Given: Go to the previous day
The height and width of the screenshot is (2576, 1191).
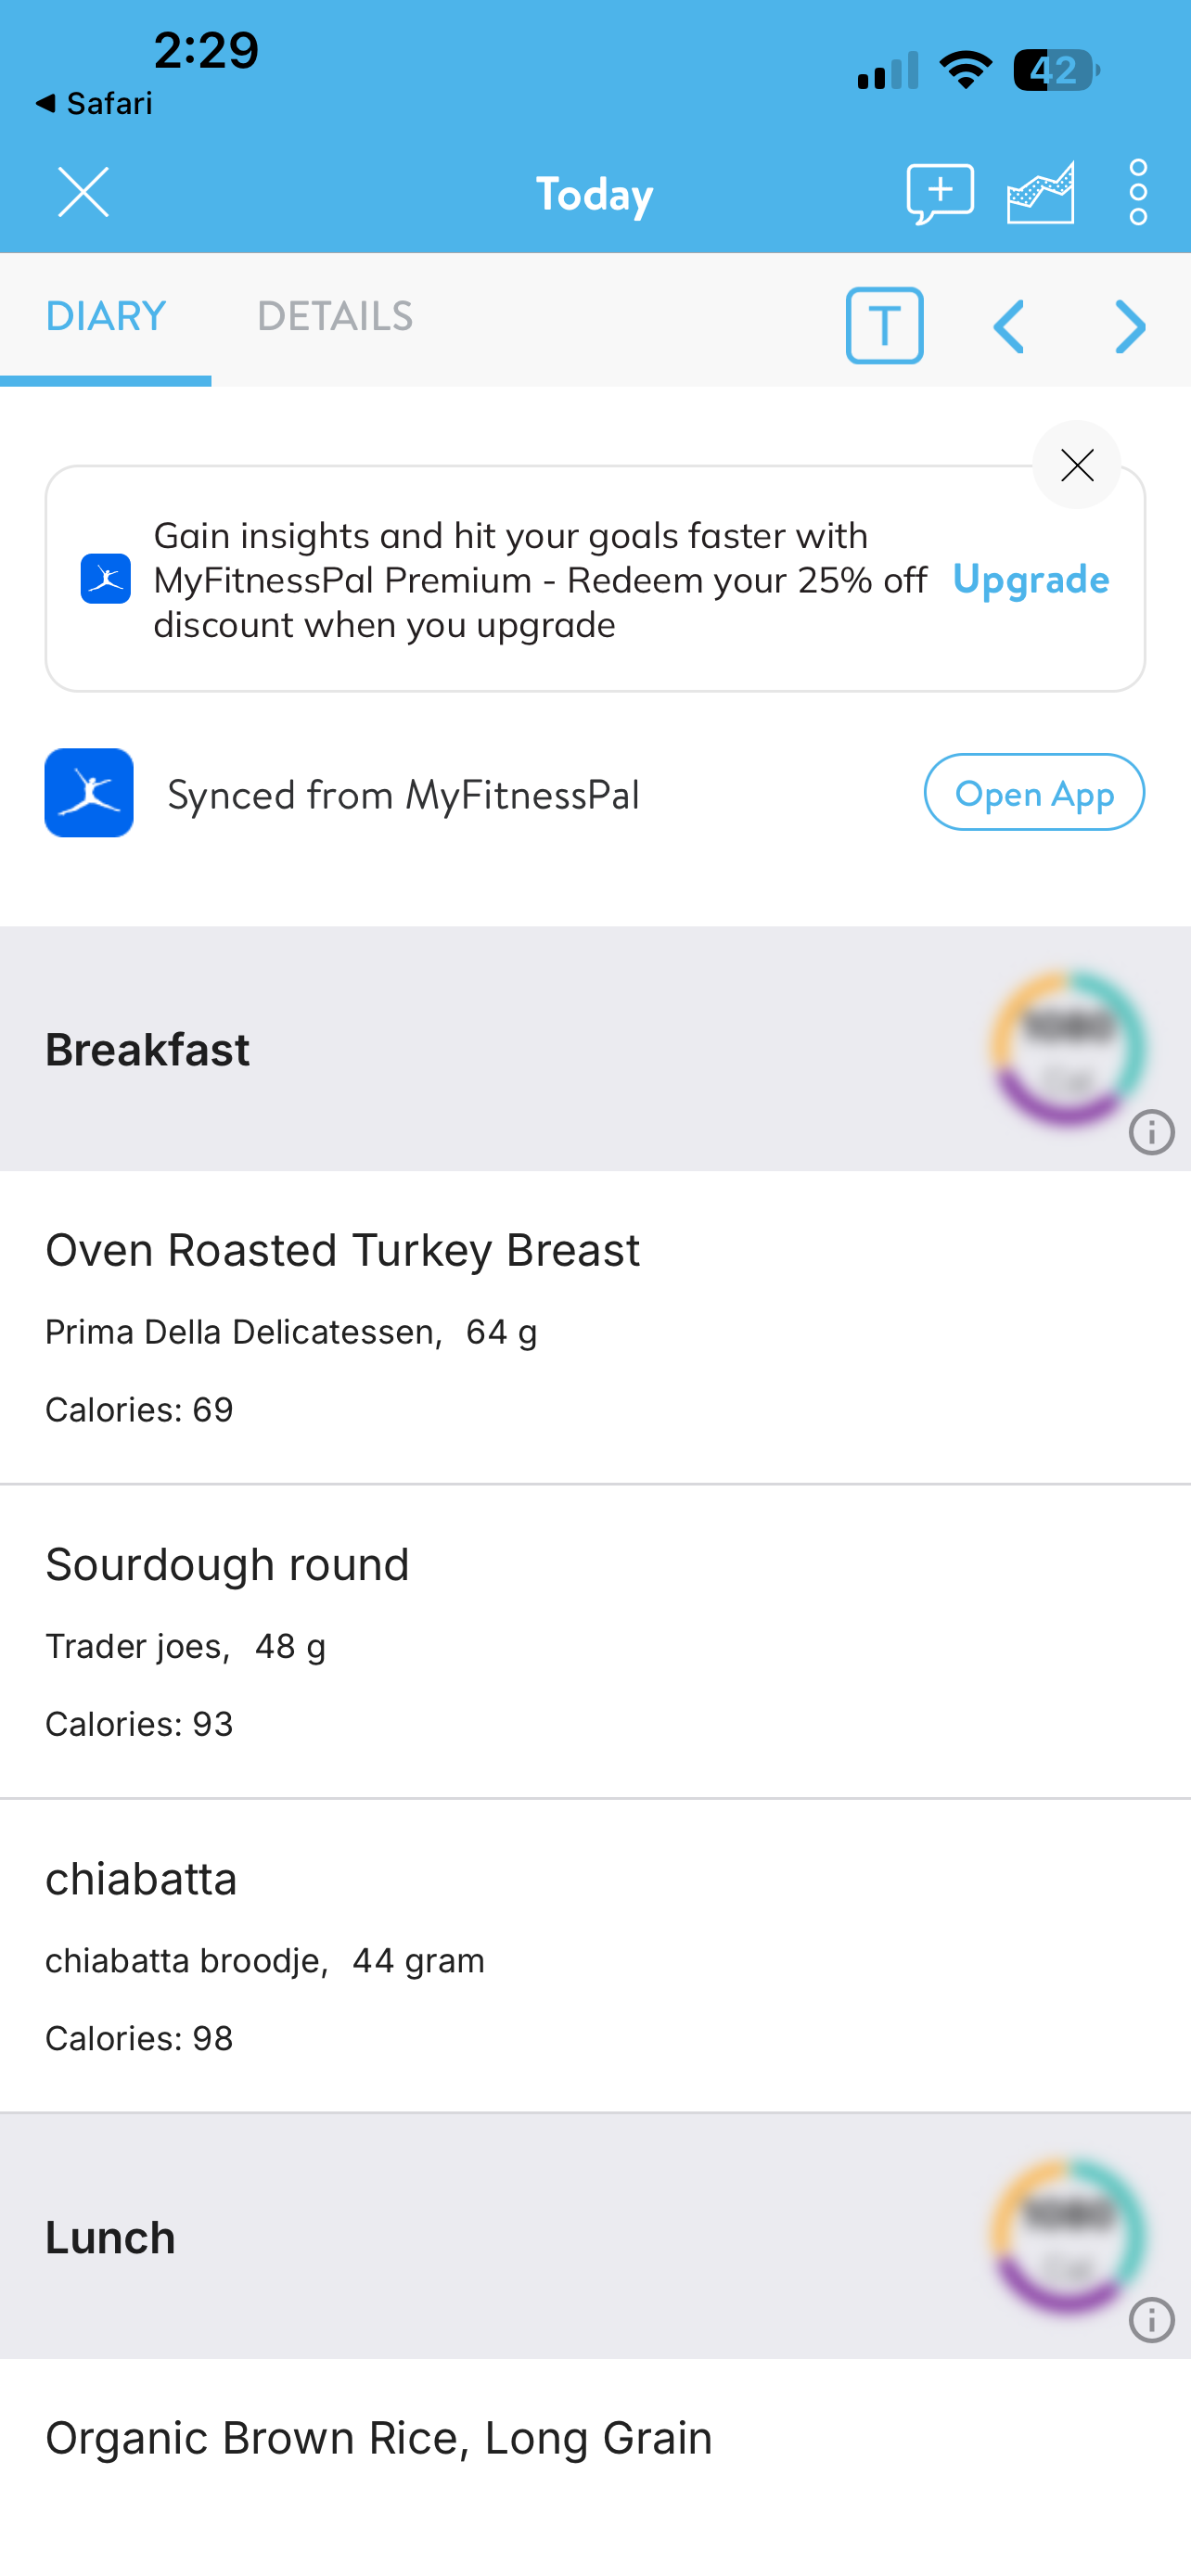Looking at the screenshot, I should [x=1009, y=327].
